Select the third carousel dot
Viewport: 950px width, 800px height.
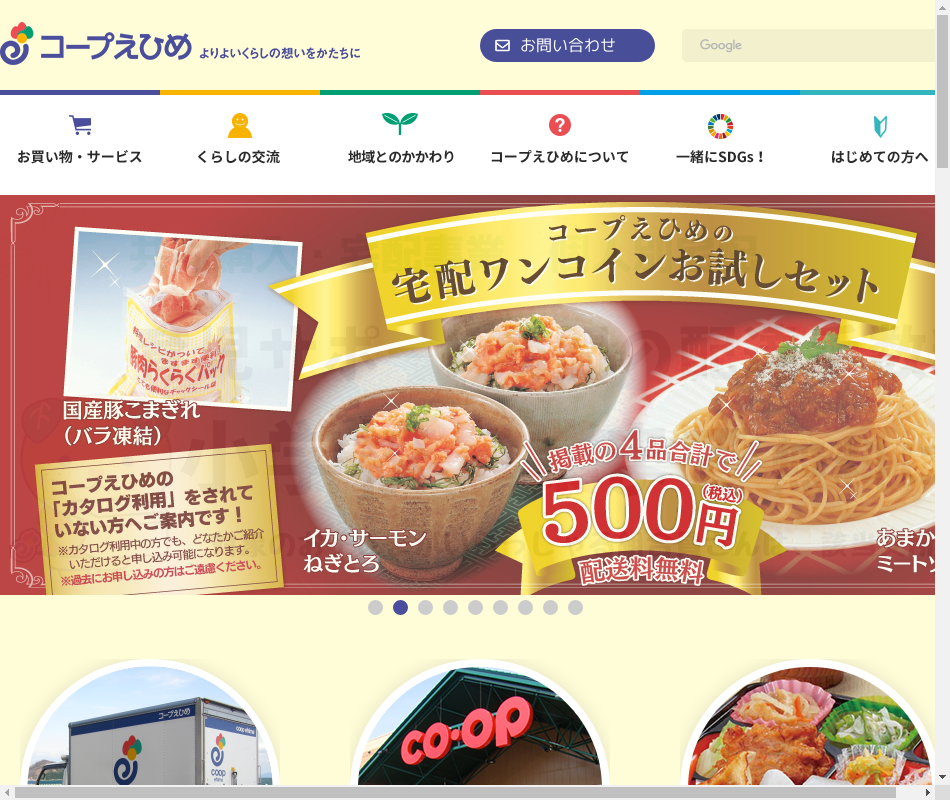pos(425,607)
